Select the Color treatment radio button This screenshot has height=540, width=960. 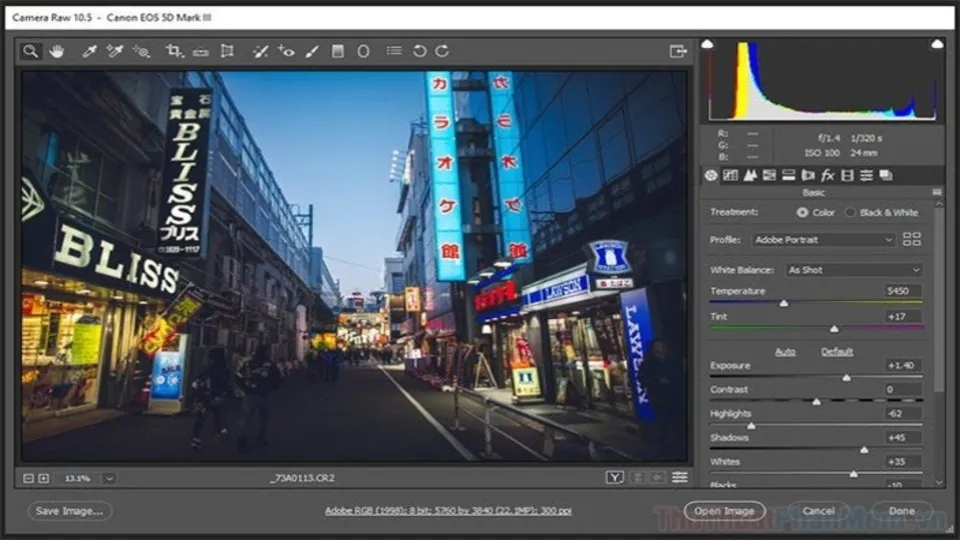click(x=802, y=212)
